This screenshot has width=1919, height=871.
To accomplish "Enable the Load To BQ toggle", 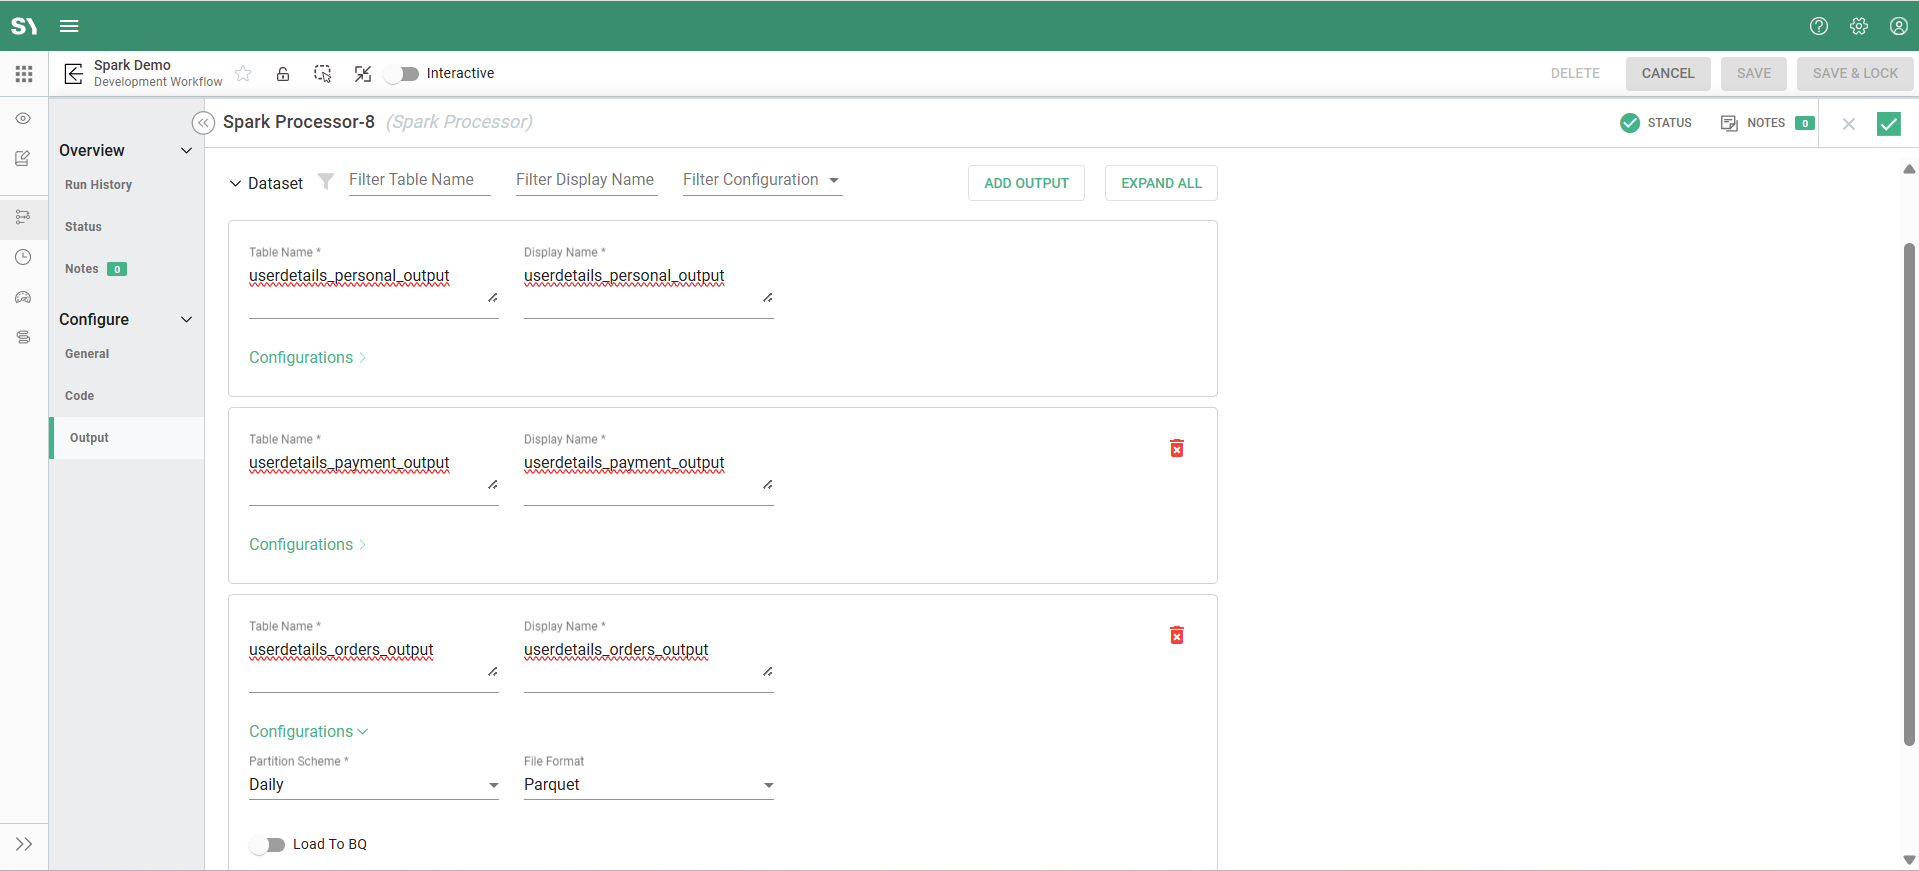I will pos(268,845).
